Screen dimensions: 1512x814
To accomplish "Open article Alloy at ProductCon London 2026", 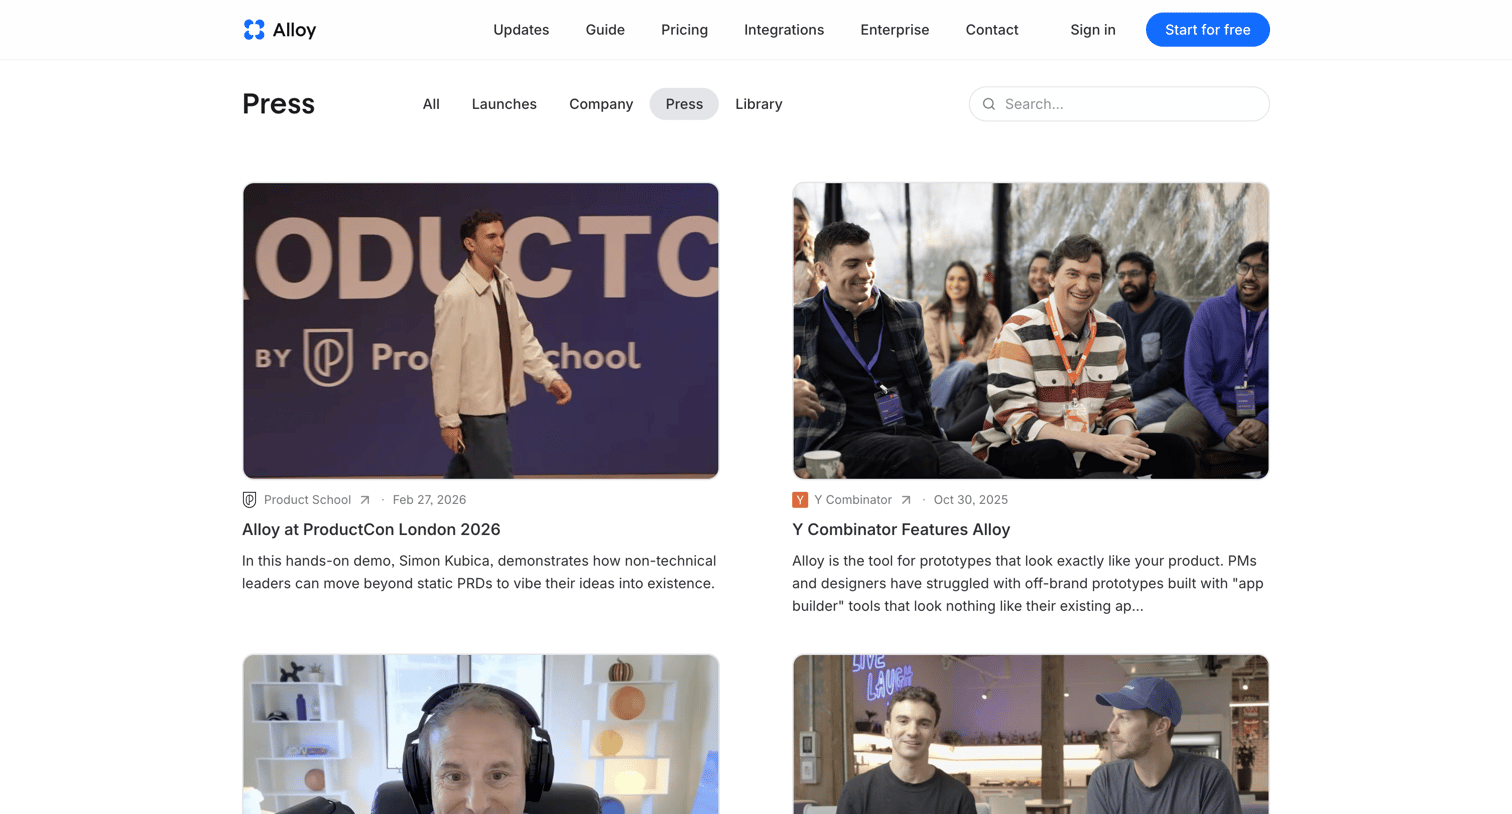I will pos(371,530).
